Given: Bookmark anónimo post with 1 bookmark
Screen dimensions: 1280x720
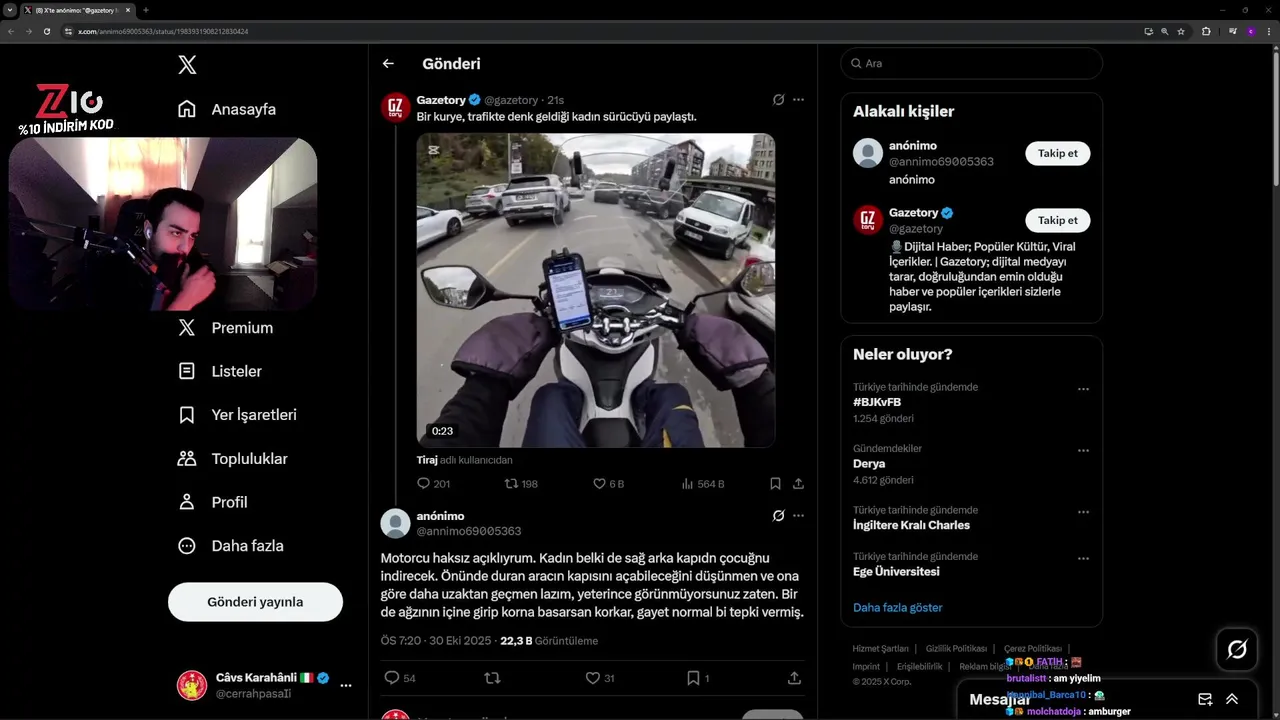Looking at the screenshot, I should [x=698, y=678].
